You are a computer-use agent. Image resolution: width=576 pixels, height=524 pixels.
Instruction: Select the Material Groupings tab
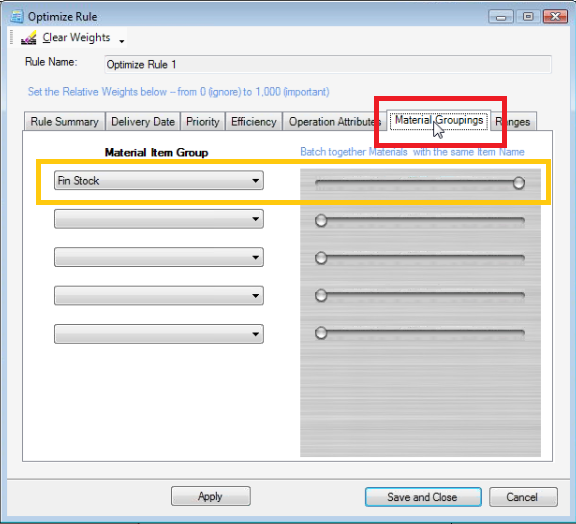point(439,120)
